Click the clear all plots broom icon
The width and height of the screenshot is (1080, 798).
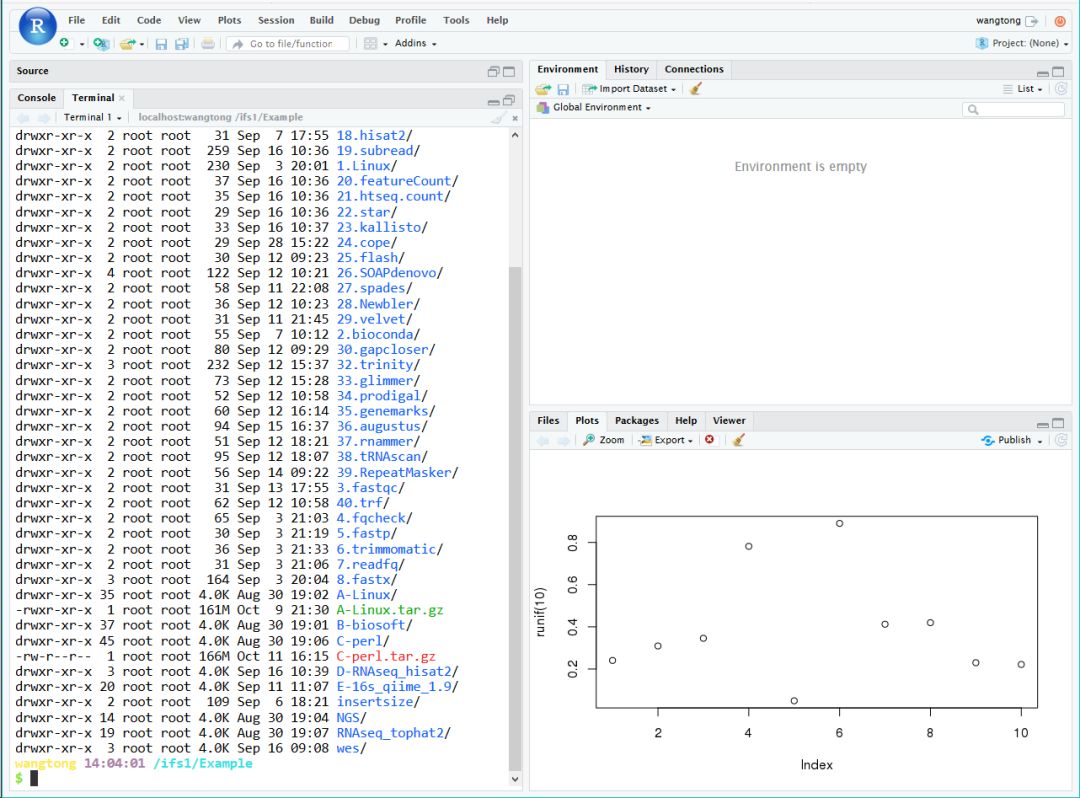[x=738, y=440]
